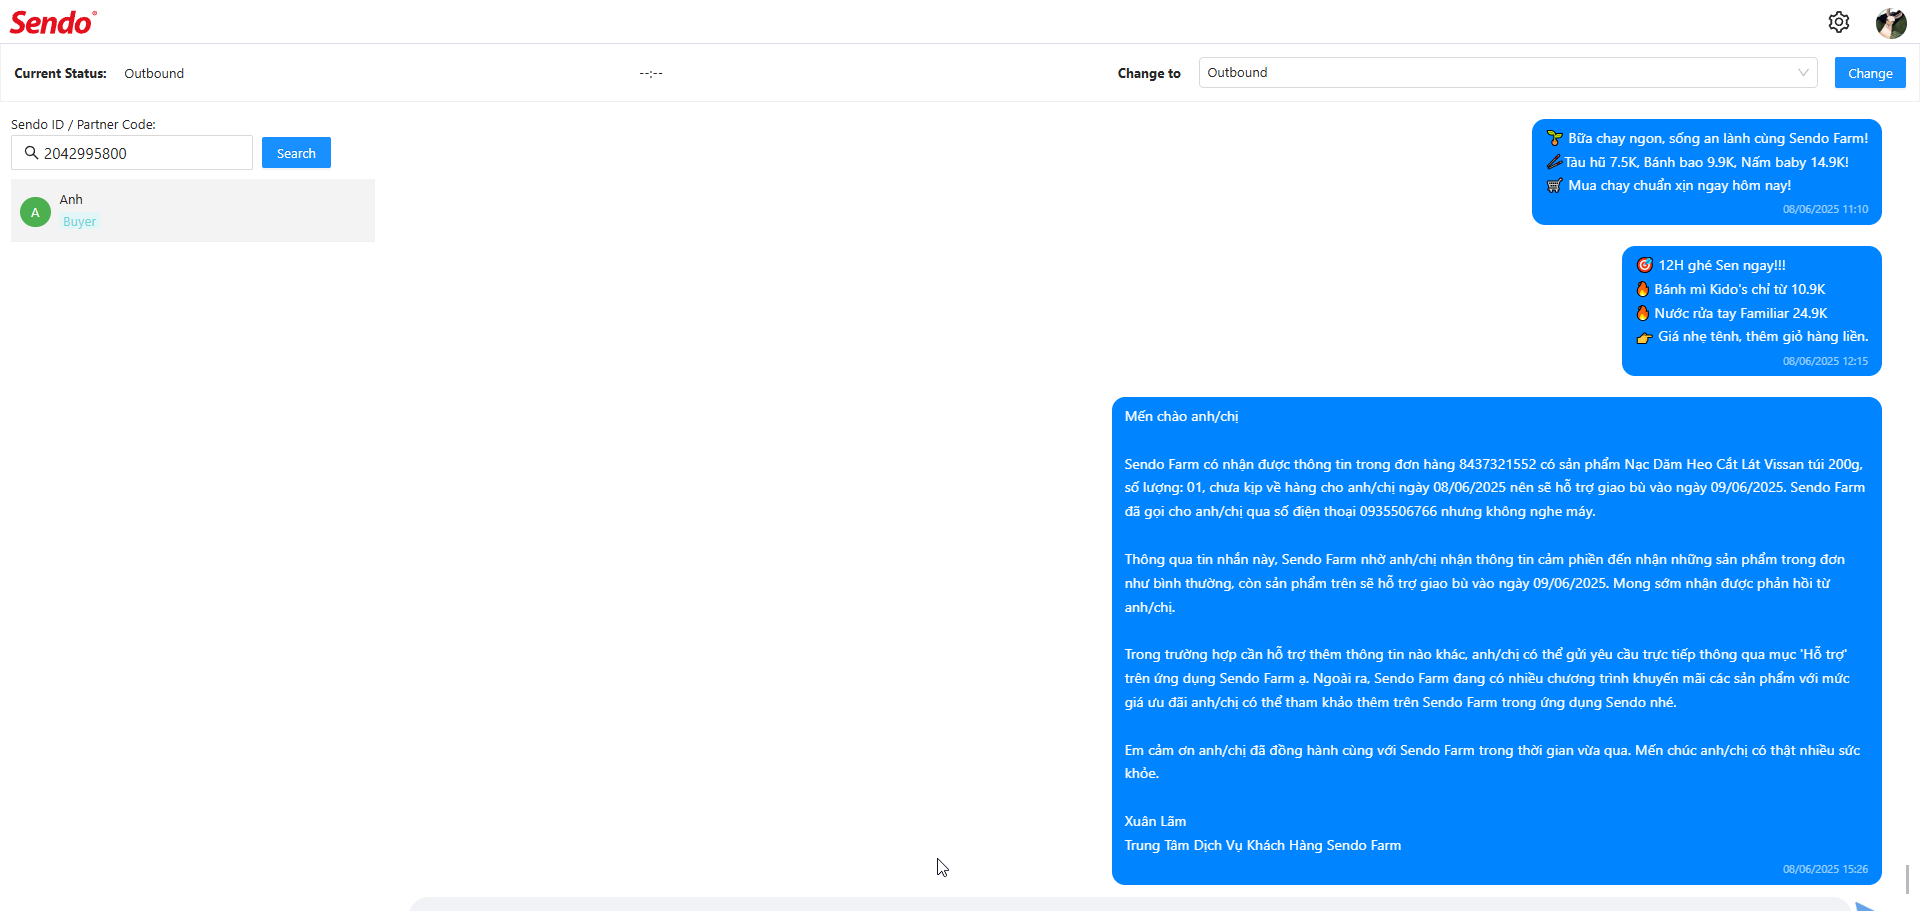Click the 'Nước rửa tay Familiar 24.9K' line
The width and height of the screenshot is (1920, 911).
tap(1732, 313)
